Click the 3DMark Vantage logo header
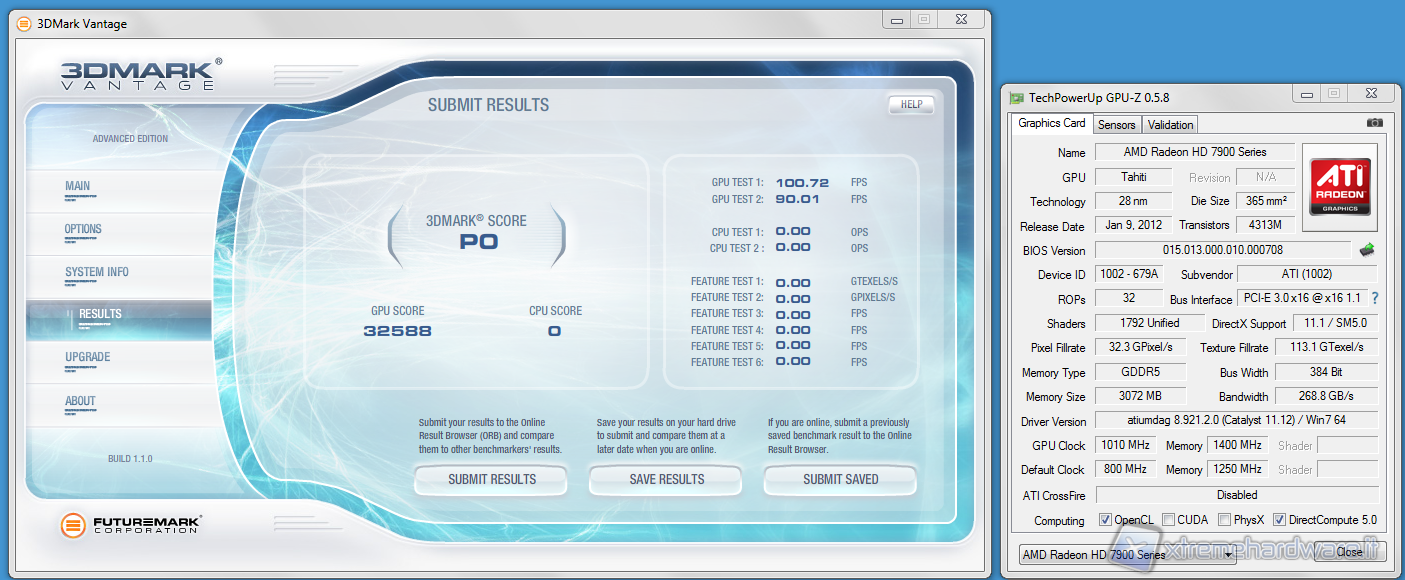This screenshot has height=580, width=1405. pos(138,76)
